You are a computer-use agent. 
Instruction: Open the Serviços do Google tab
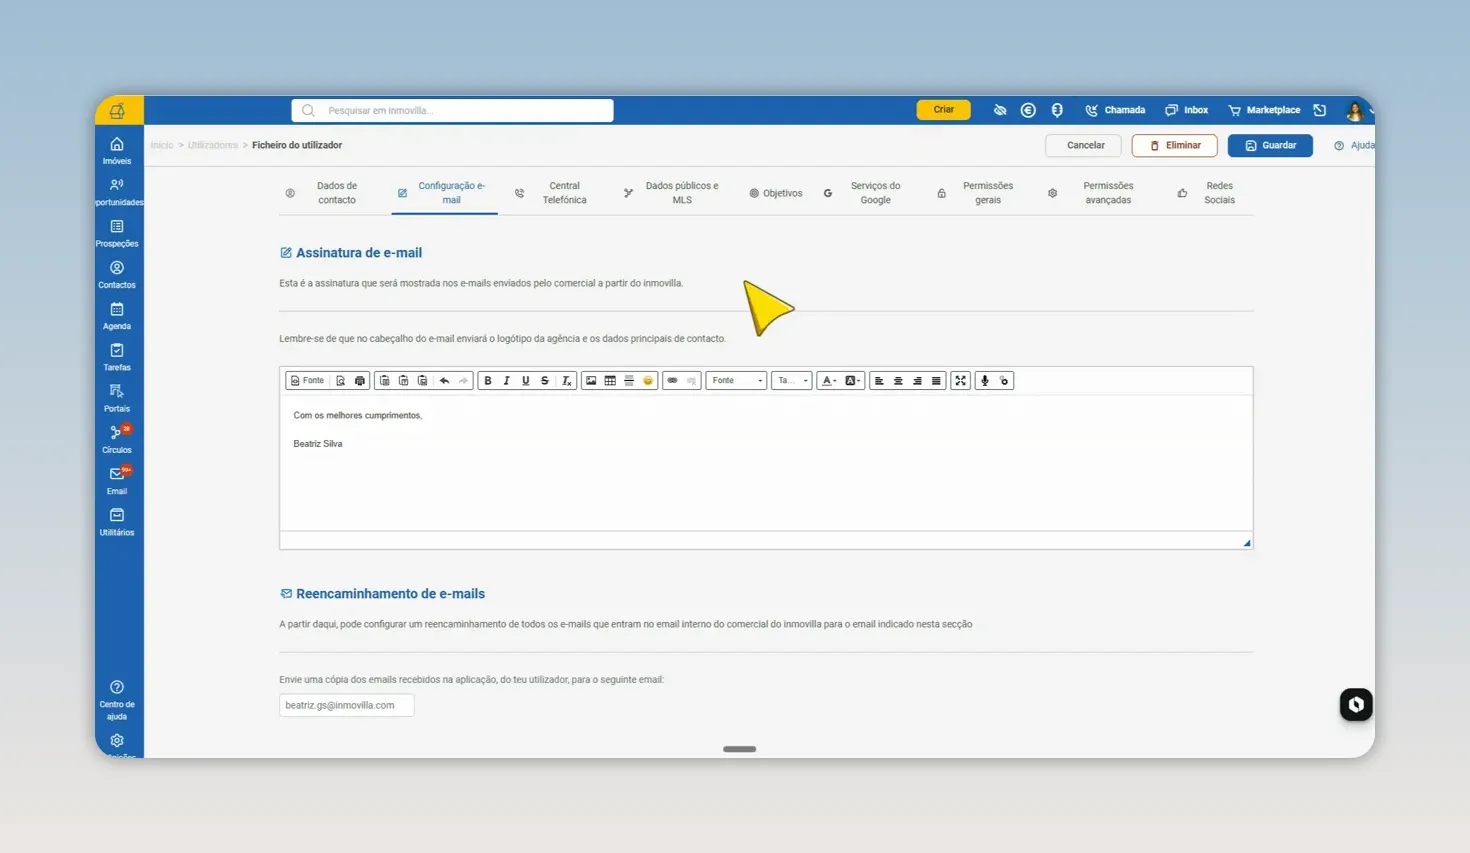(x=863, y=193)
